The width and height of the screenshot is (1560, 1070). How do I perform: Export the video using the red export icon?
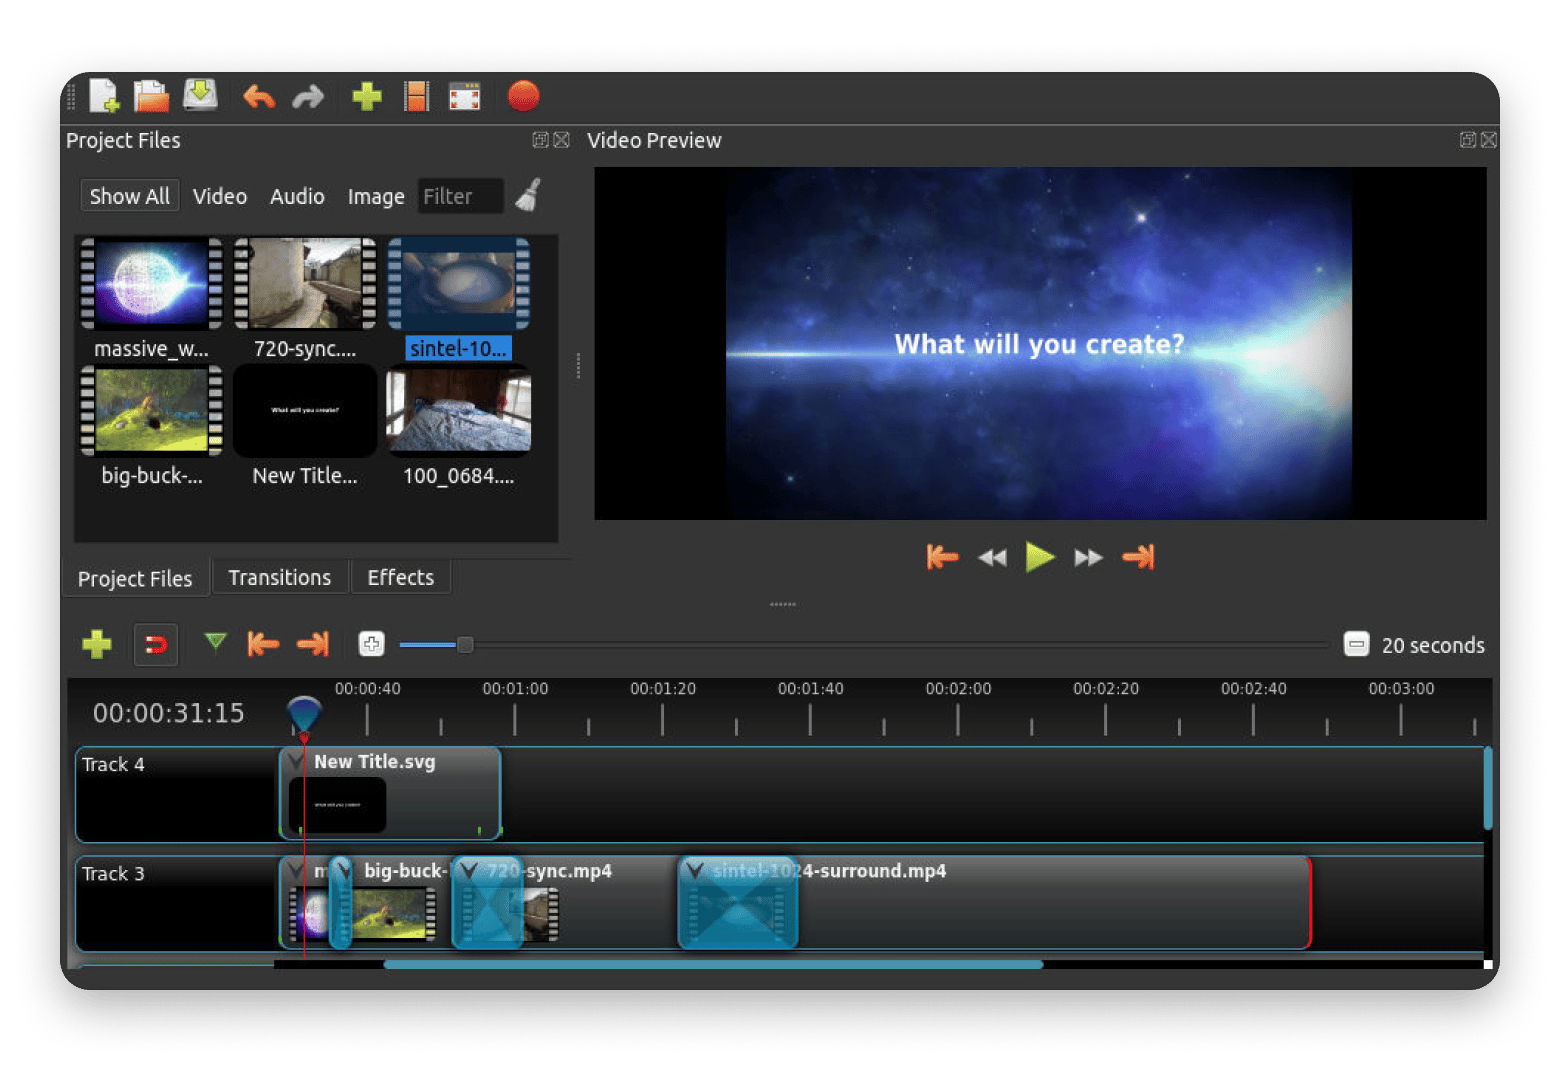point(523,96)
